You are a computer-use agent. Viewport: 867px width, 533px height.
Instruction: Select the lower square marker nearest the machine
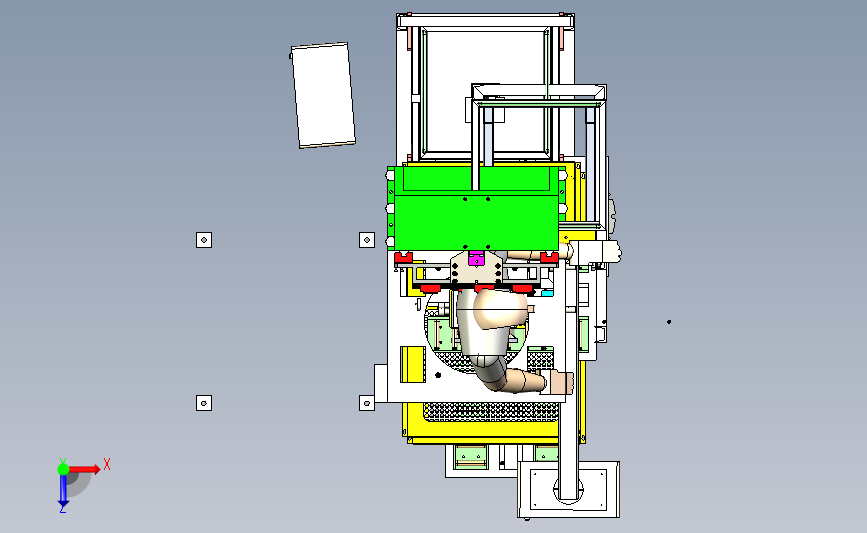[367, 403]
